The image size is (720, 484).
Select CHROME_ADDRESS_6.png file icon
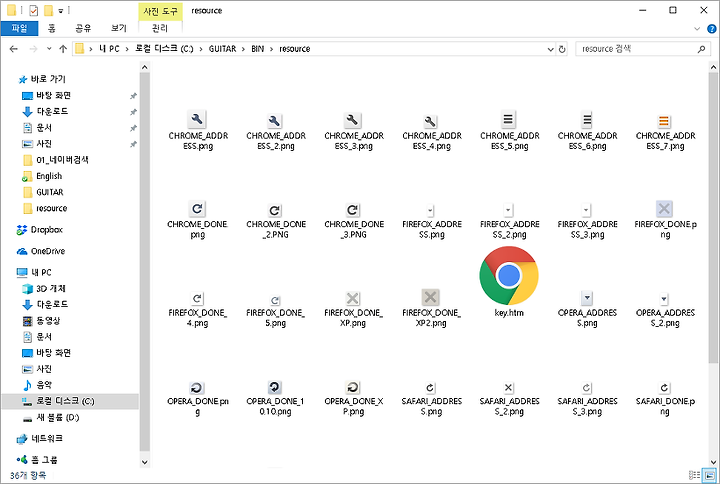586,120
